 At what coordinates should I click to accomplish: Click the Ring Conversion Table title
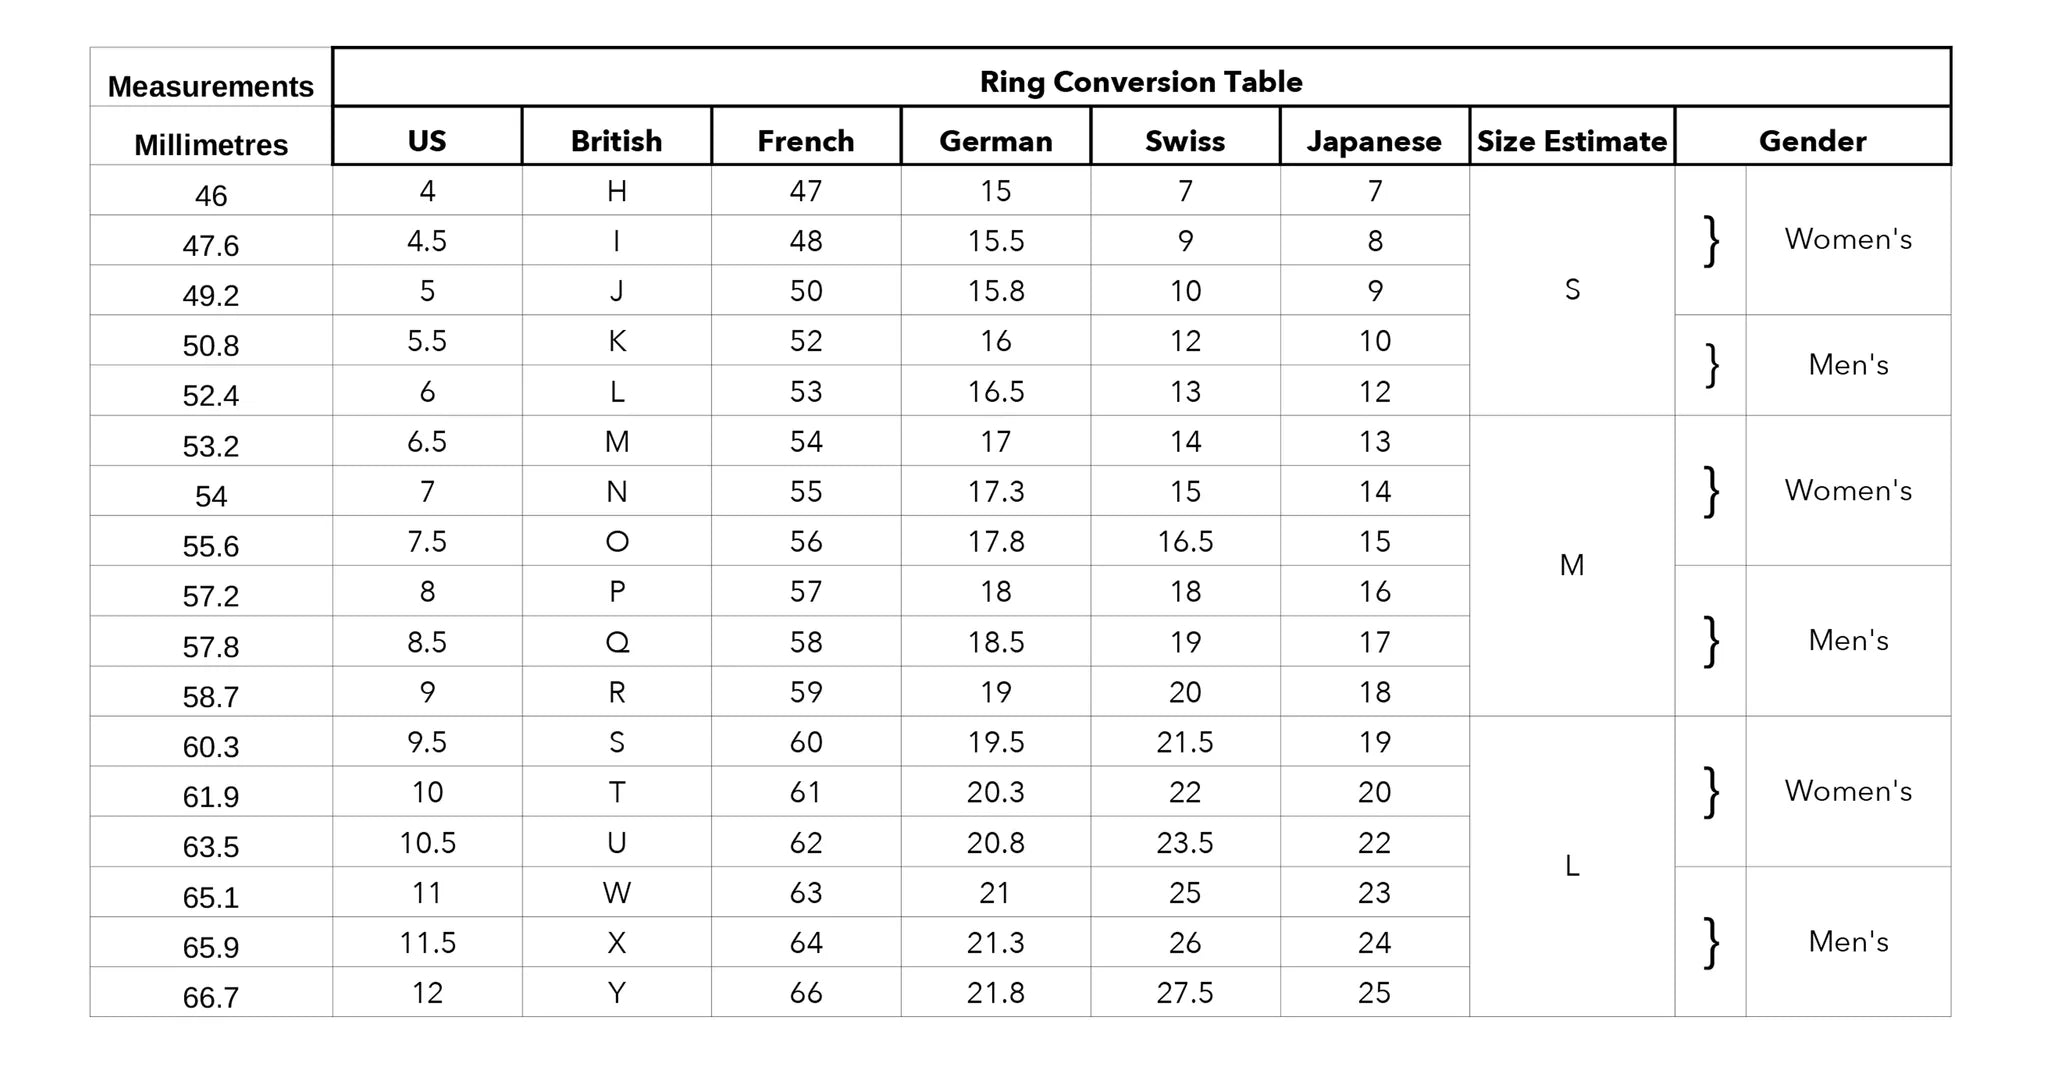1141,81
